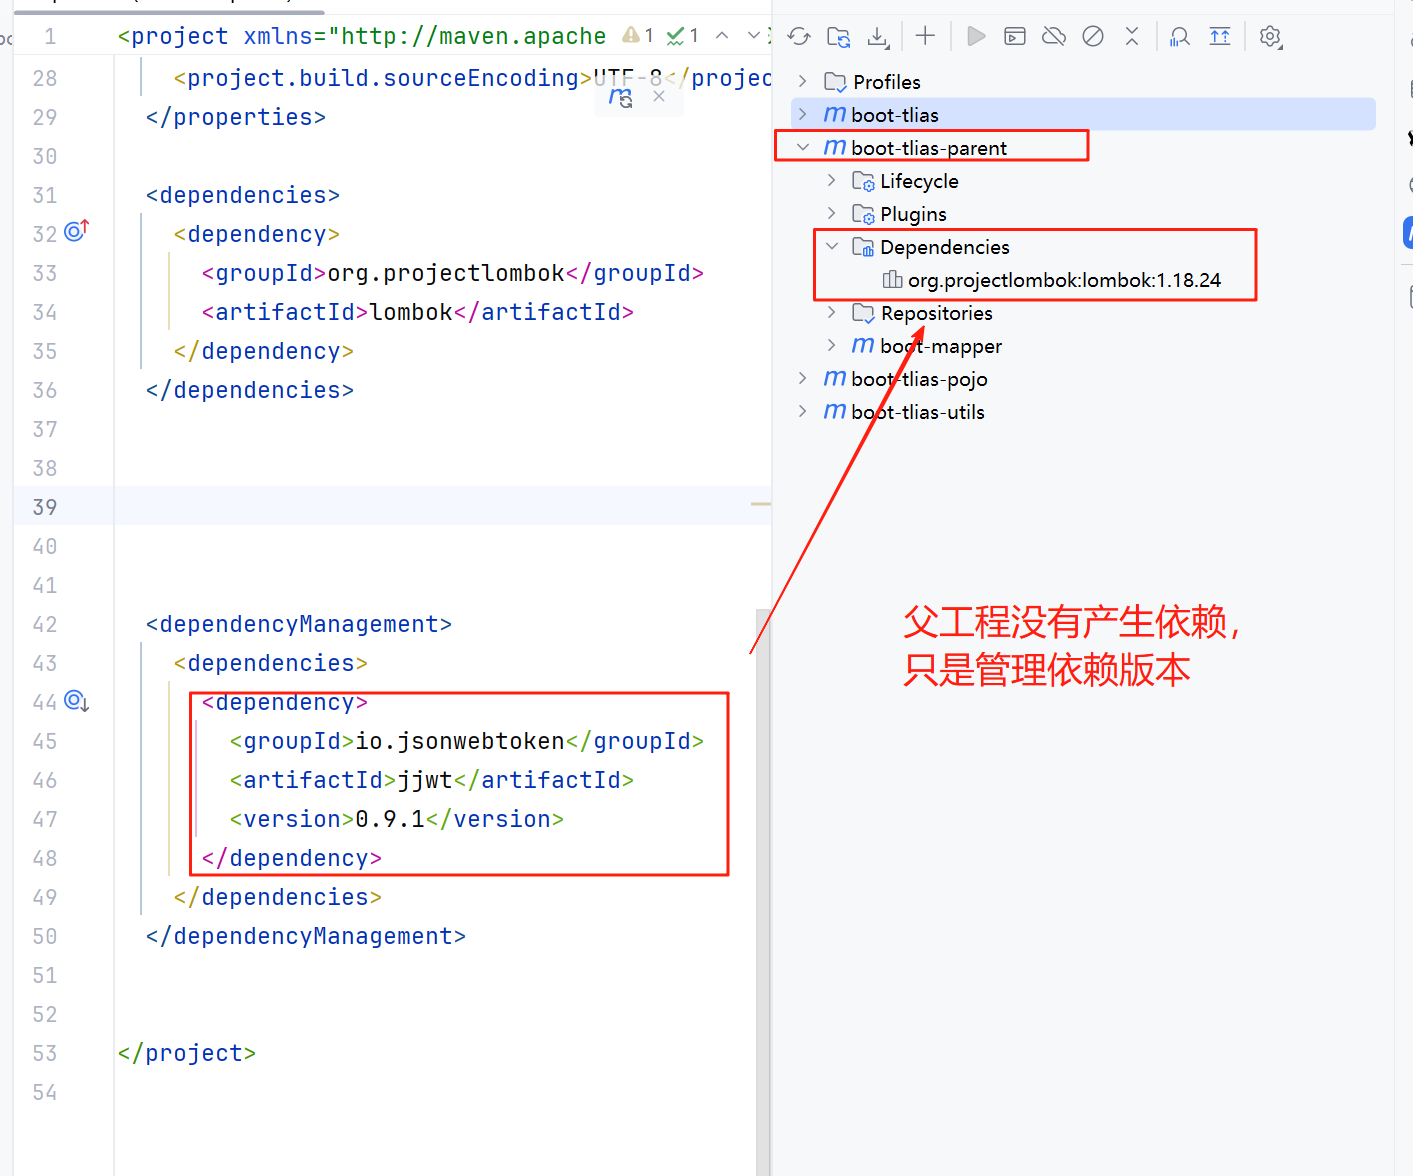1413x1176 pixels.
Task: Select boot-tlias-utils in Maven tree
Action: point(1083,411)
